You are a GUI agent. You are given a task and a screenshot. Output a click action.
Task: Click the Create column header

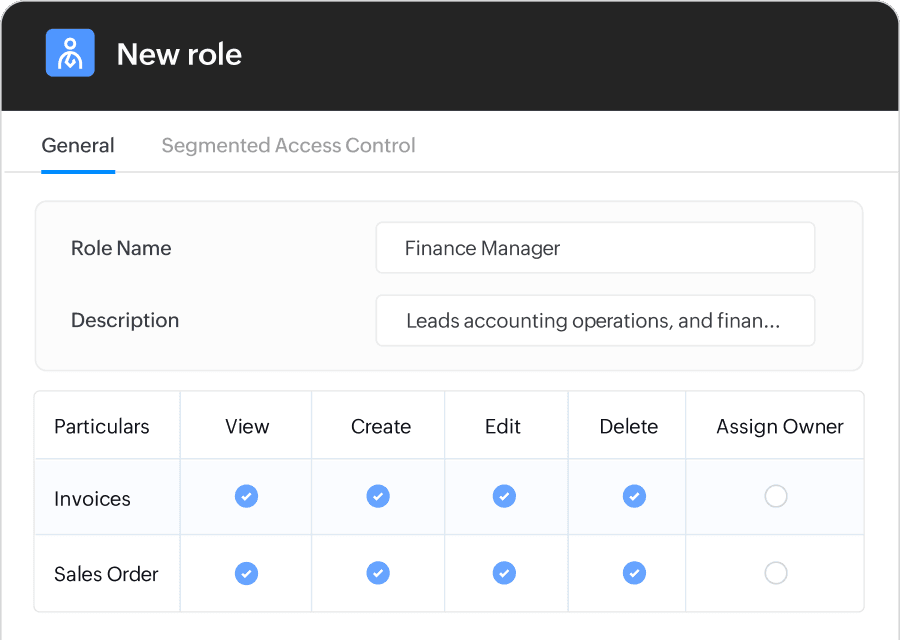pos(381,426)
